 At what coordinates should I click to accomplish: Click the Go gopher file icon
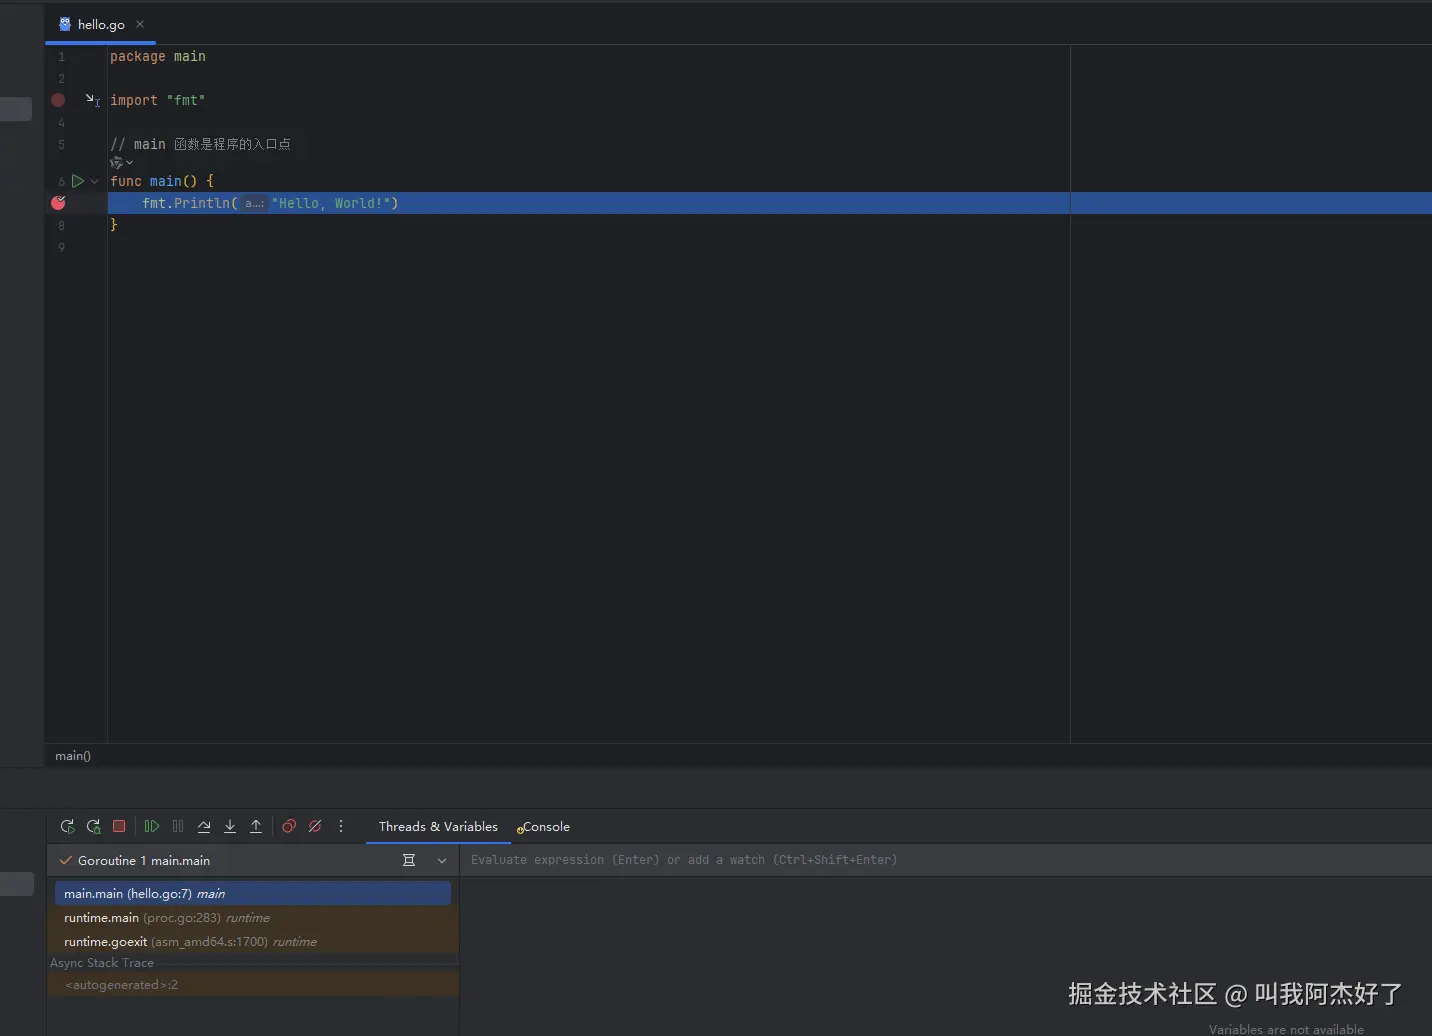65,24
